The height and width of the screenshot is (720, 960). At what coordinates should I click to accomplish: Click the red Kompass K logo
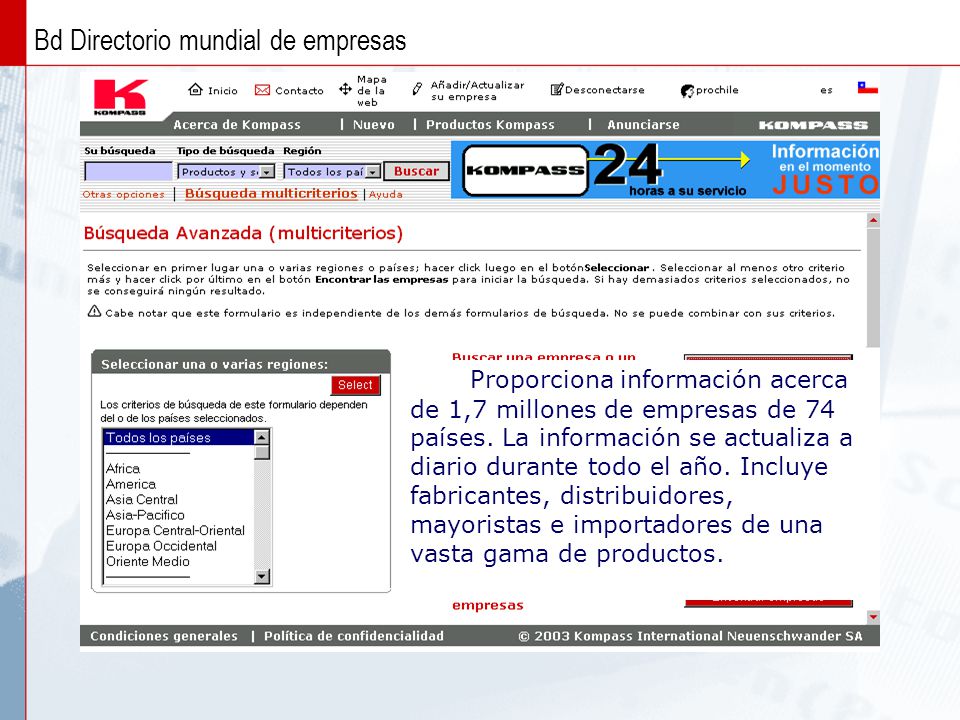(x=120, y=97)
